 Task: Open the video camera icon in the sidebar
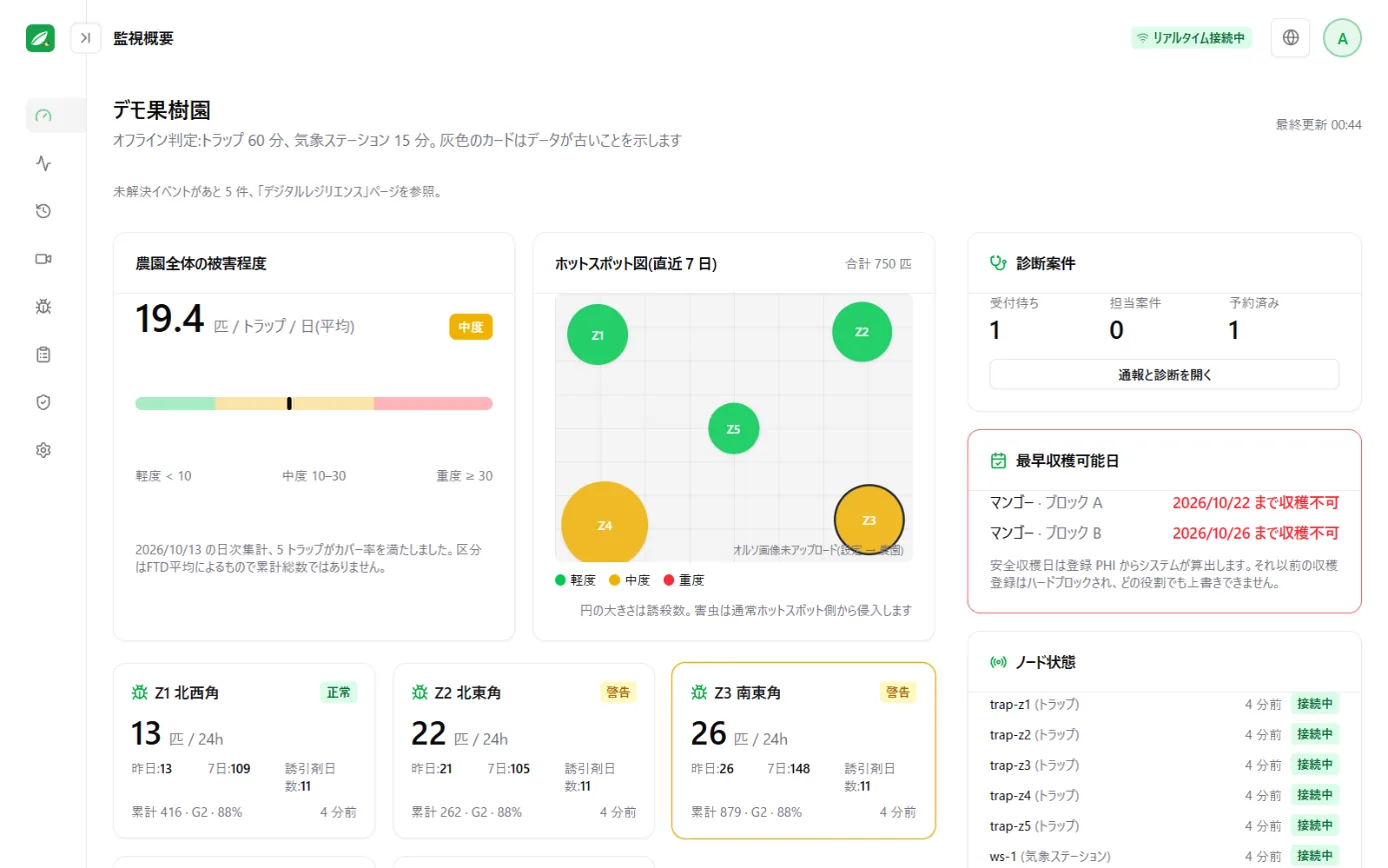point(43,259)
